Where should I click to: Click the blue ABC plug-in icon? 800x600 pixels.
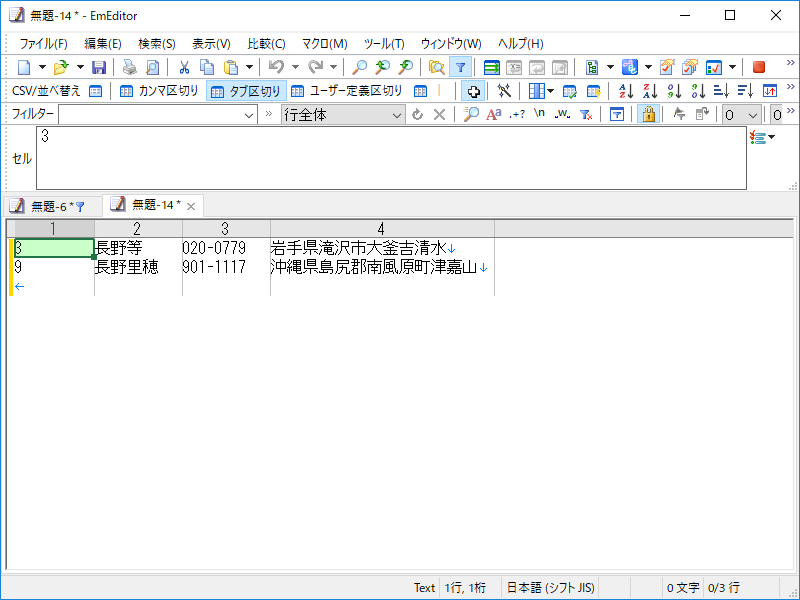pos(630,67)
